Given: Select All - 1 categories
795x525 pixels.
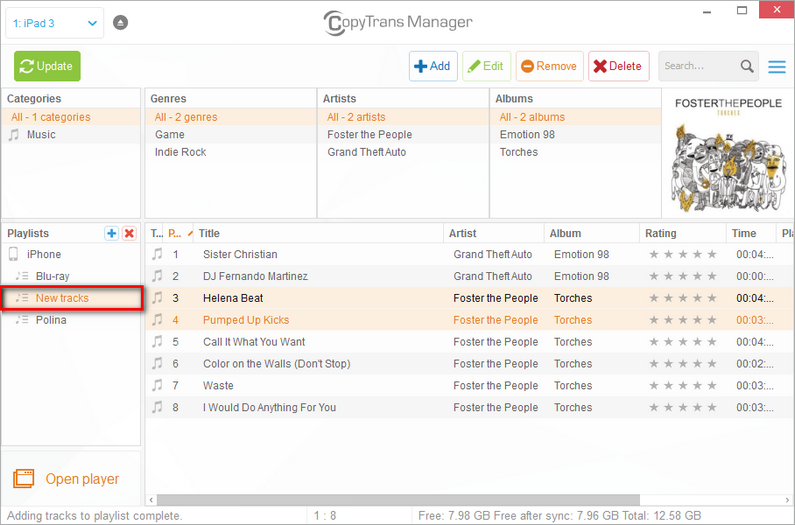Looking at the screenshot, I should 71,117.
